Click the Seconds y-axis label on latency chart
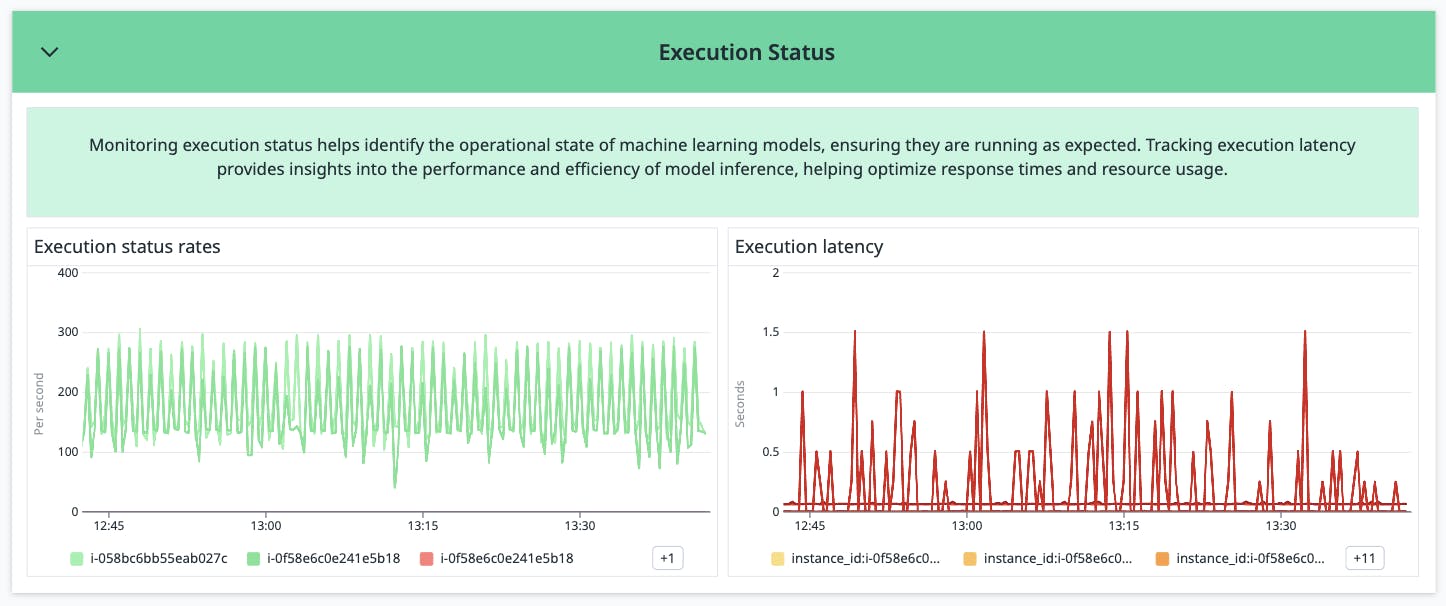Screen dimensions: 1446x606 pos(741,404)
